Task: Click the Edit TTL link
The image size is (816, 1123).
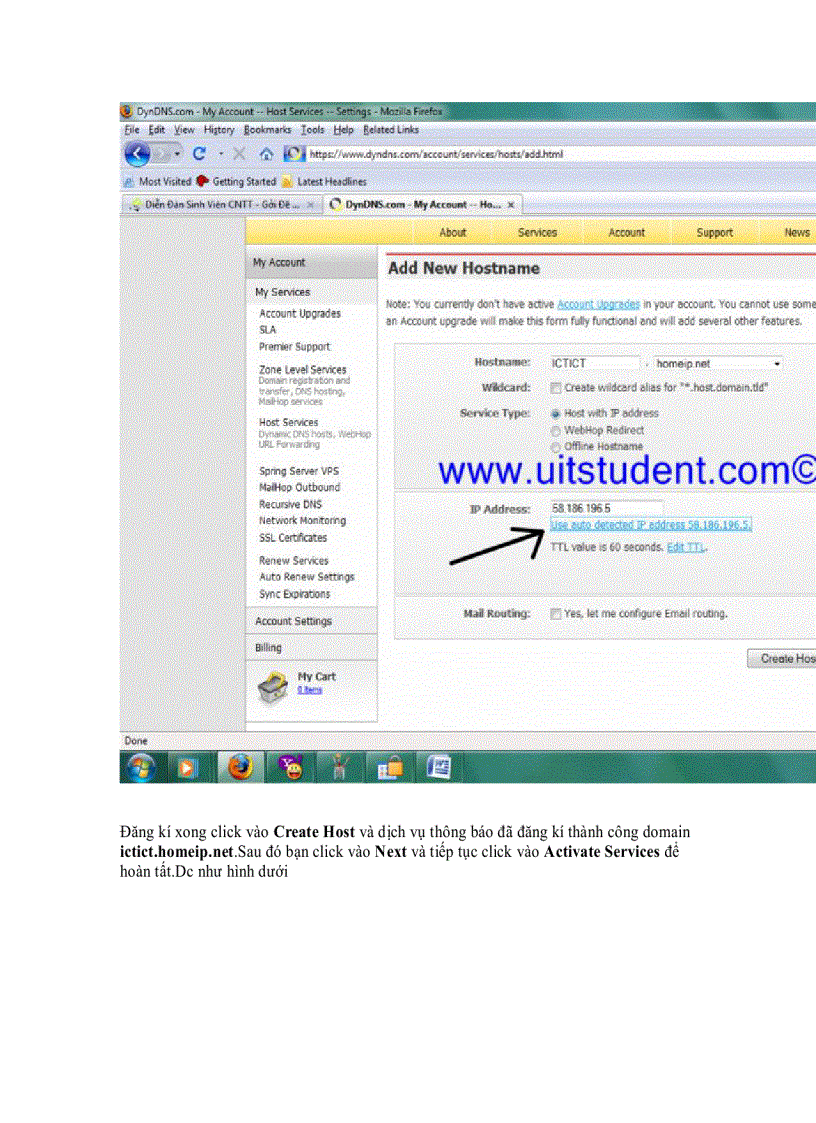Action: (x=686, y=547)
